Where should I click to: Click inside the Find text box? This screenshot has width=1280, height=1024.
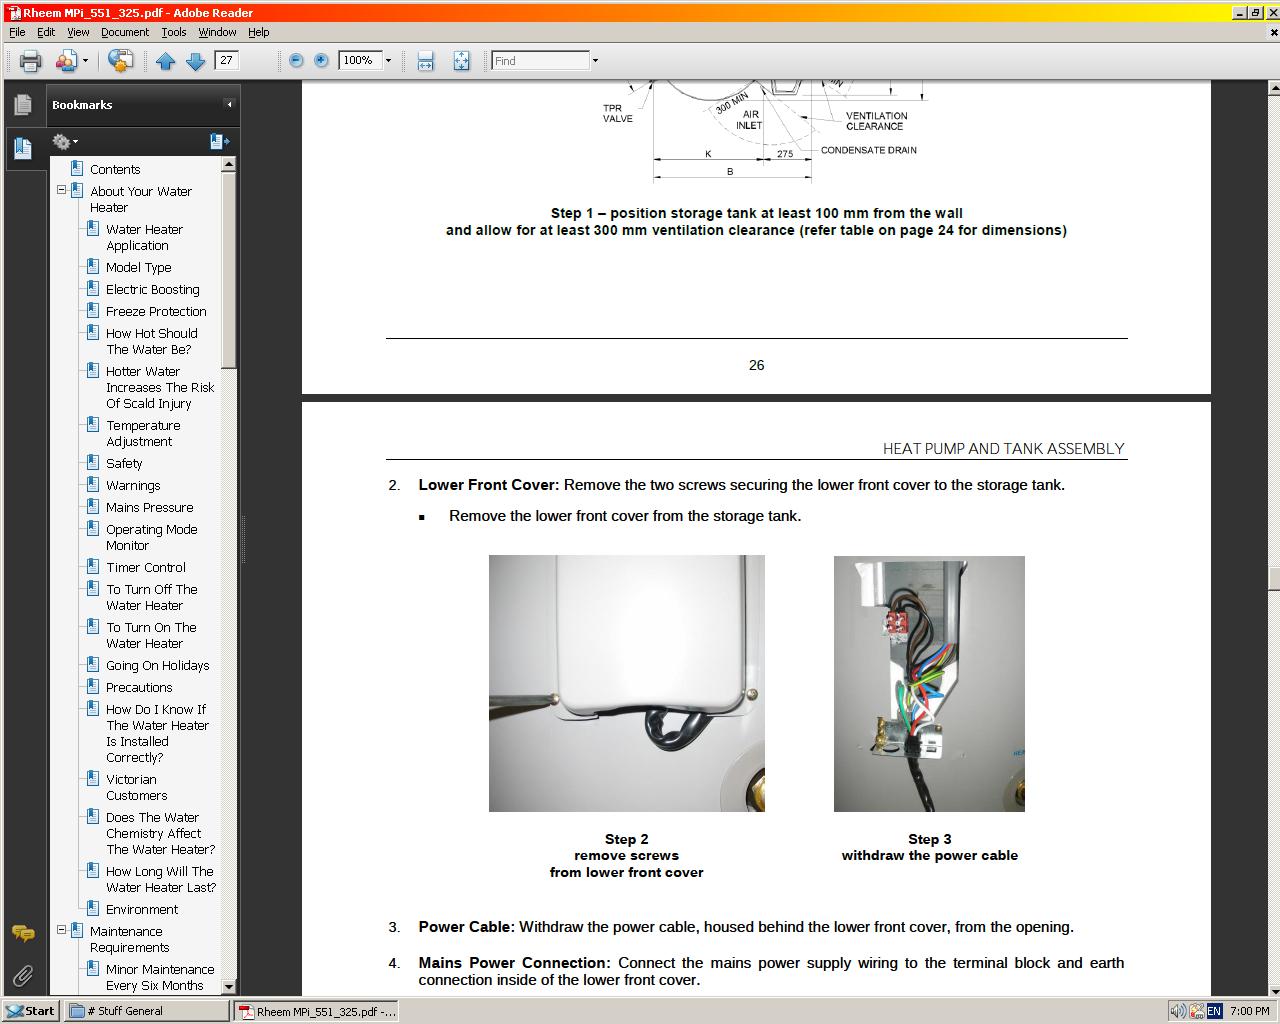pos(540,60)
